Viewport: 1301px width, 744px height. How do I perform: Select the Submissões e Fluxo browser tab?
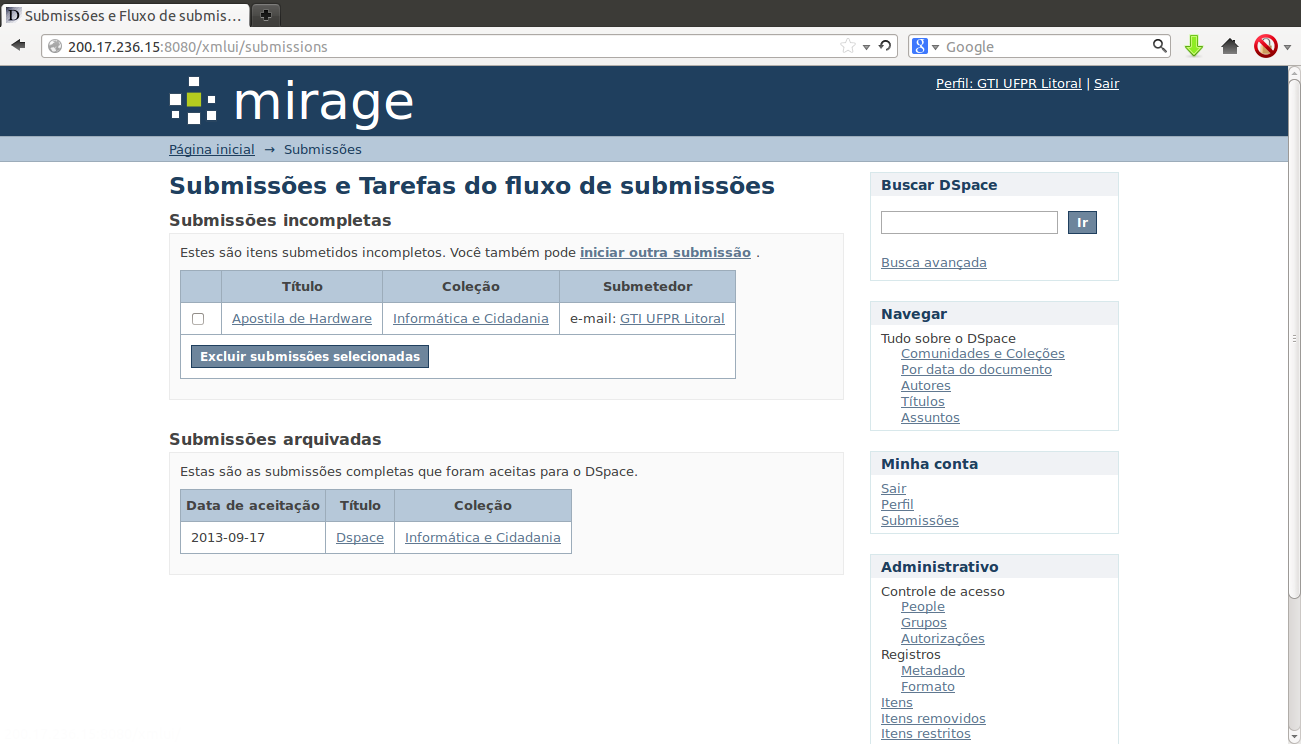126,15
